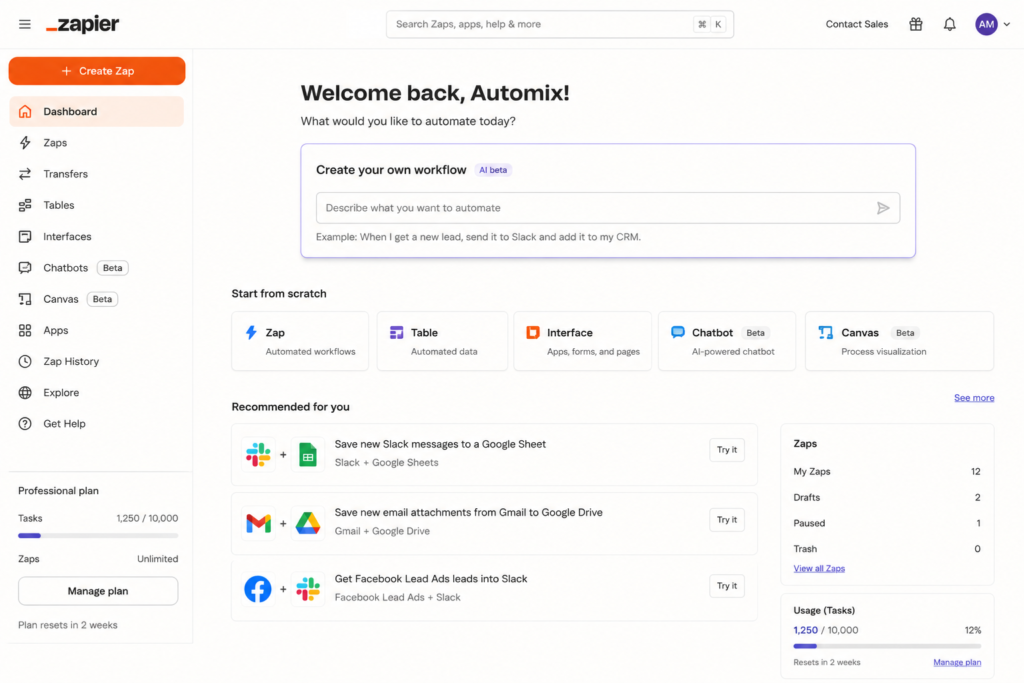Viewport: 1024px width, 683px height.
Task: Click the Google Sheets icon
Action: point(308,454)
